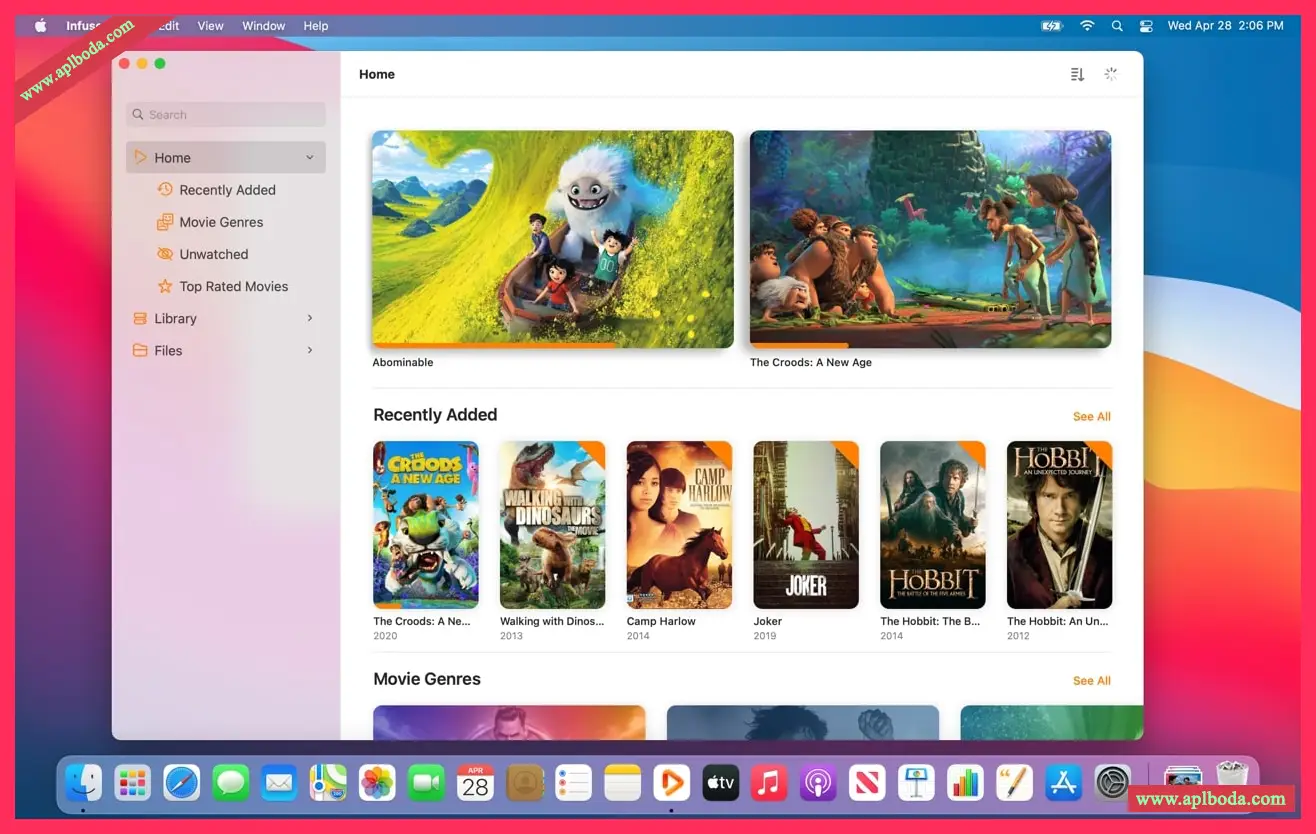Select the Unwatched eye icon in sidebar

coord(165,254)
